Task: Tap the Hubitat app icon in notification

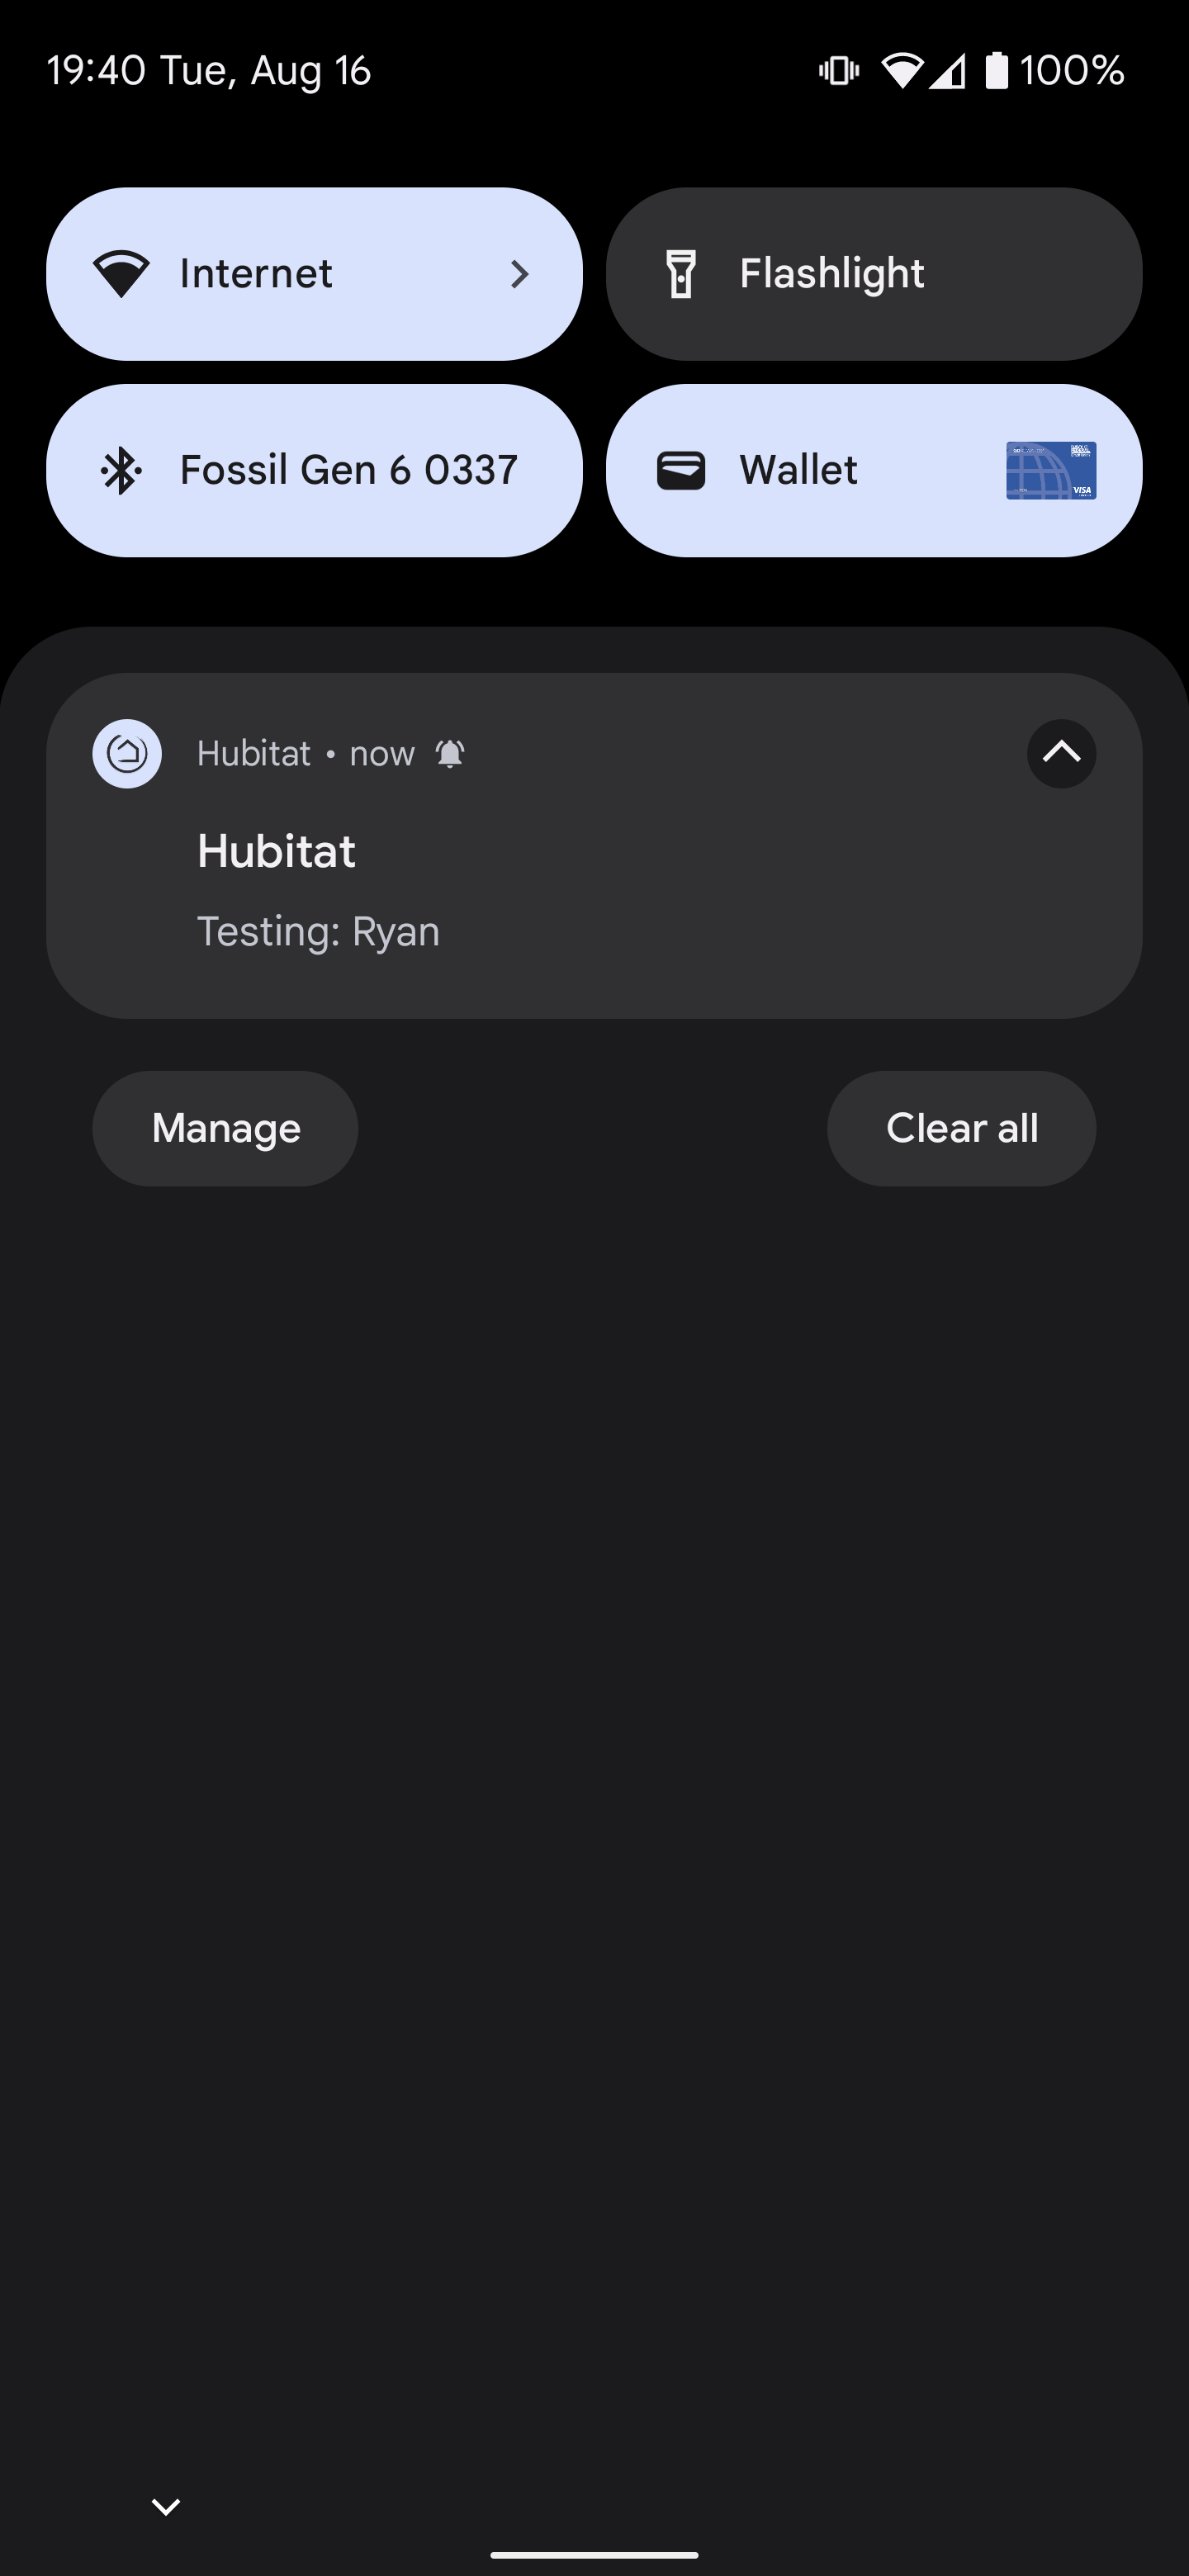Action: click(x=127, y=753)
